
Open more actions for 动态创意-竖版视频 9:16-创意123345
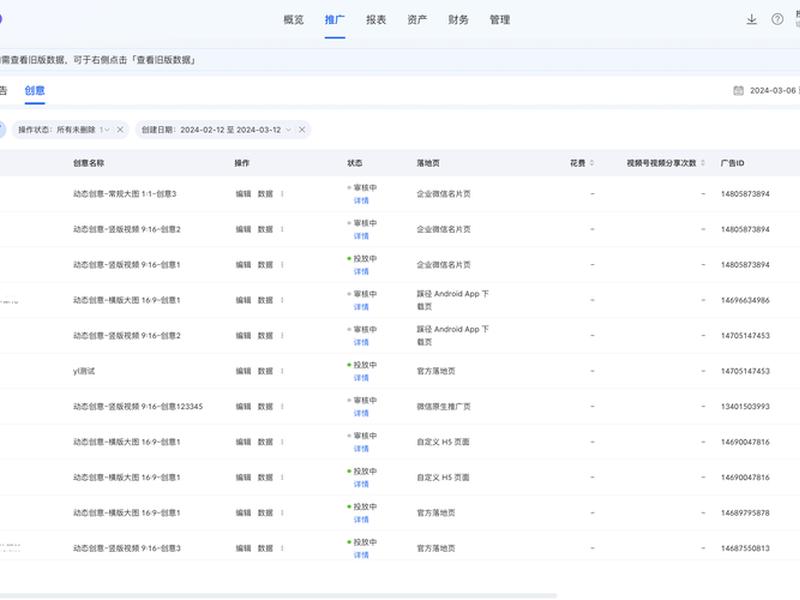[x=282, y=407]
